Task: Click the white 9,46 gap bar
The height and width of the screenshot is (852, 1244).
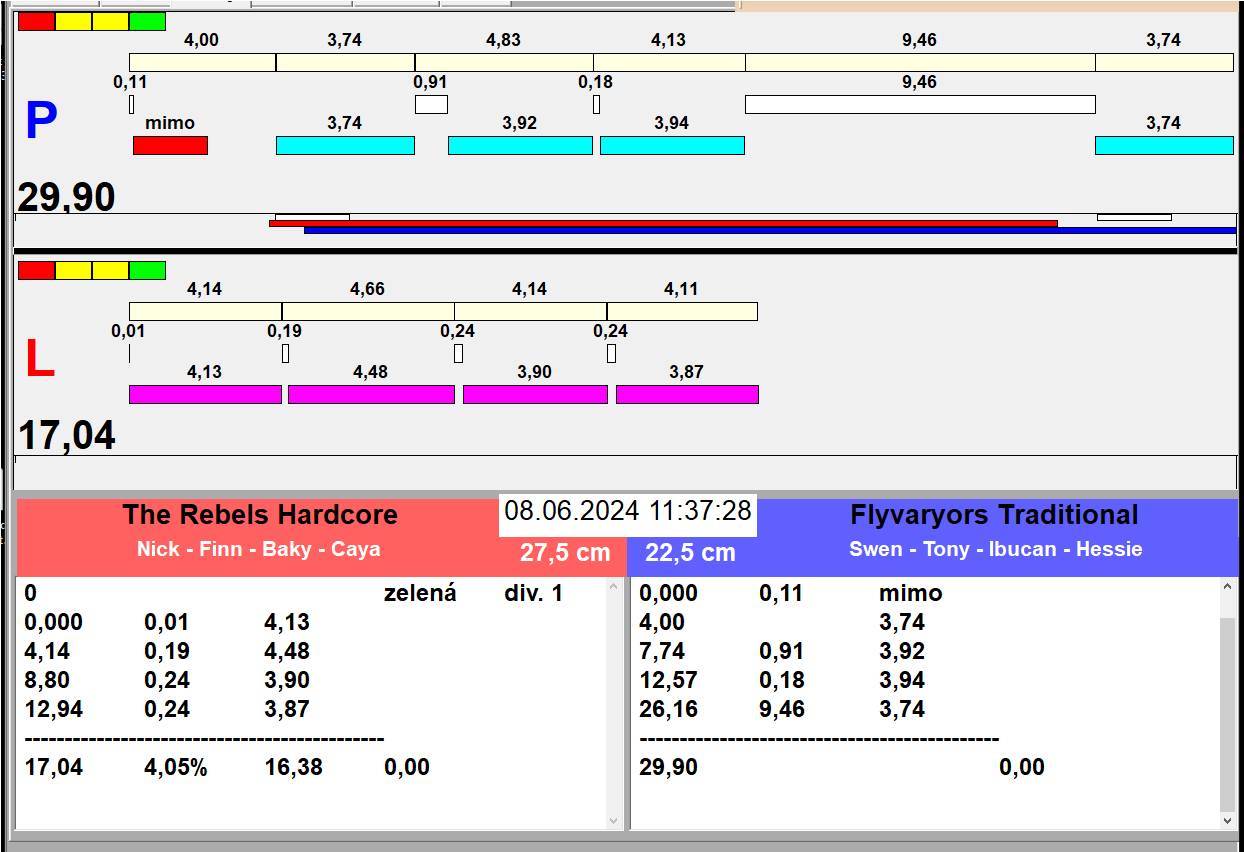Action: (919, 104)
